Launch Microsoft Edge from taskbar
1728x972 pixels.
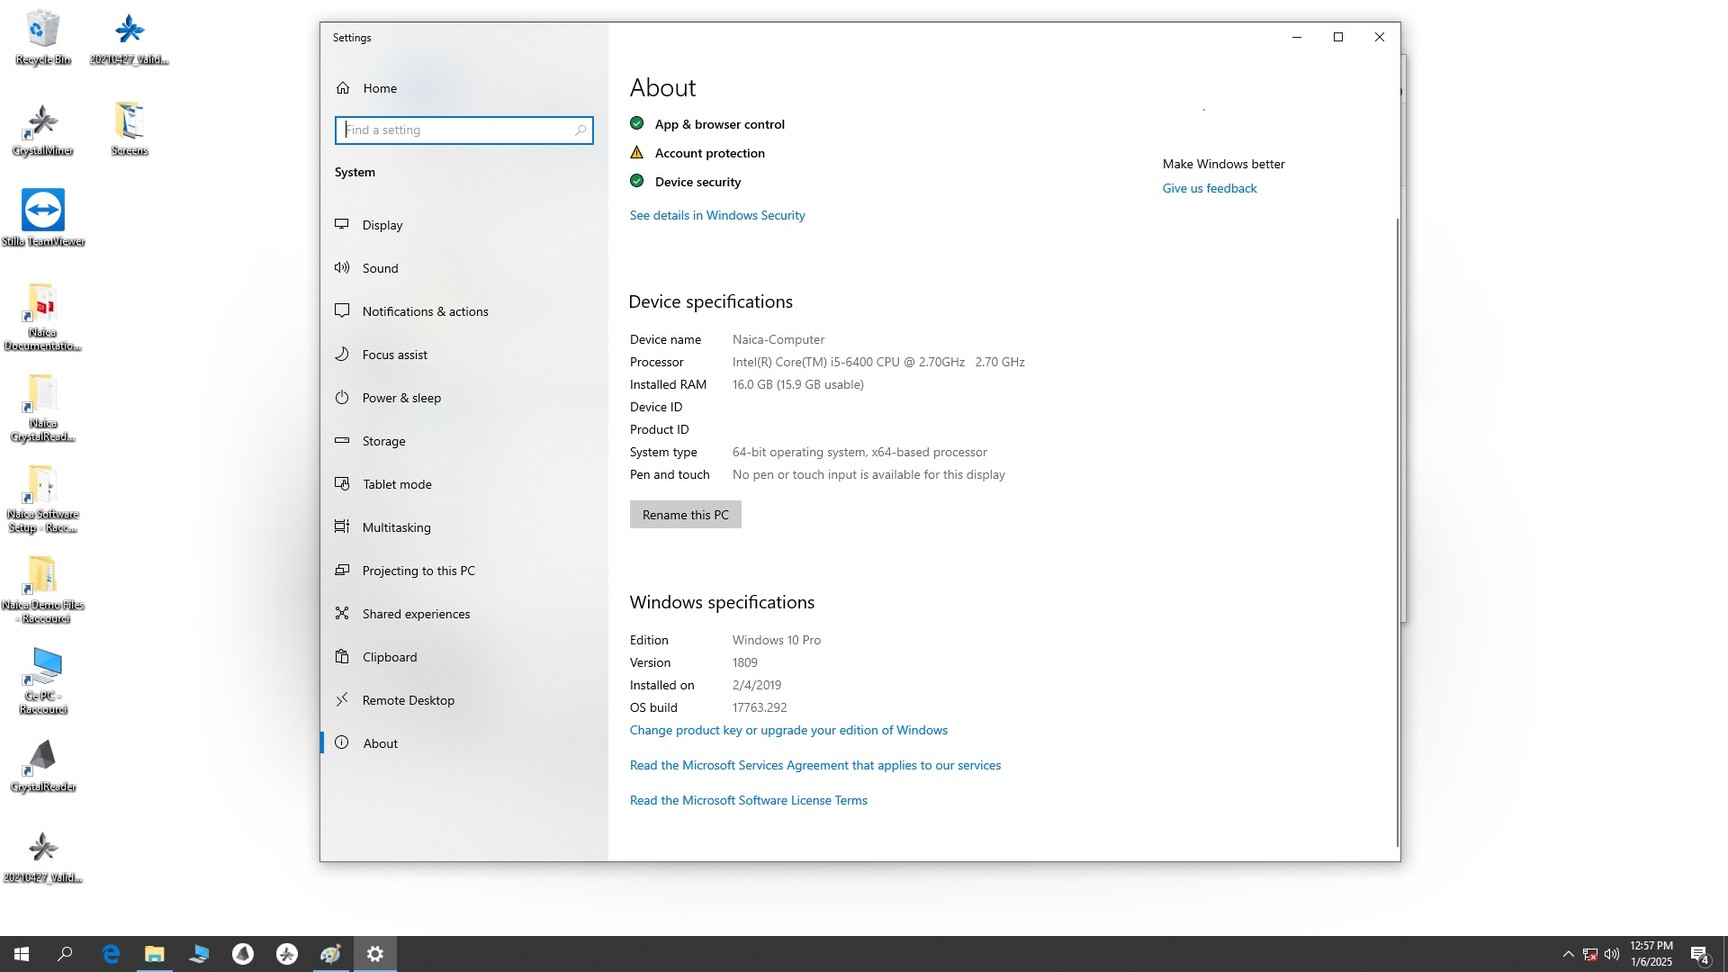(x=110, y=954)
